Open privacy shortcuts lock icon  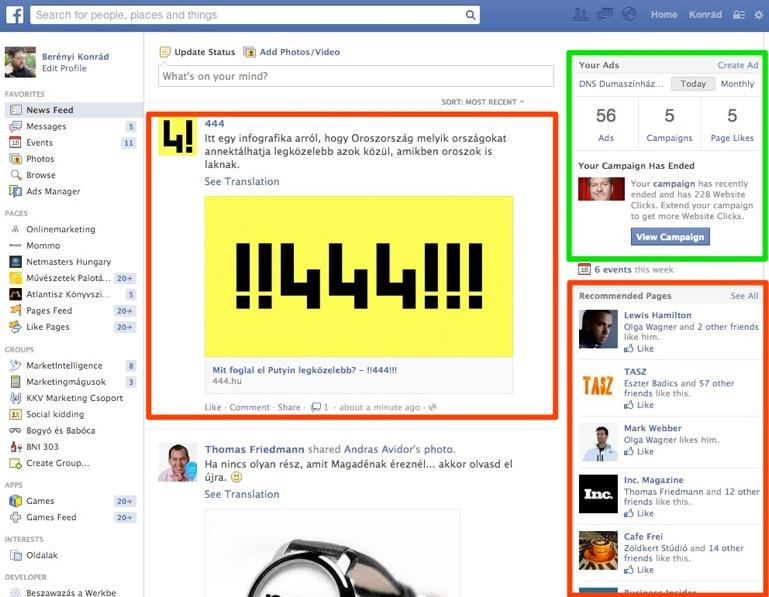pos(739,15)
